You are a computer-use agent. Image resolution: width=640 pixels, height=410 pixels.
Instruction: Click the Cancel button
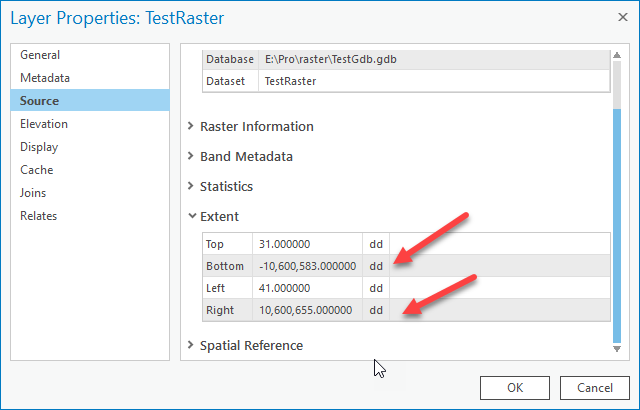tap(594, 387)
